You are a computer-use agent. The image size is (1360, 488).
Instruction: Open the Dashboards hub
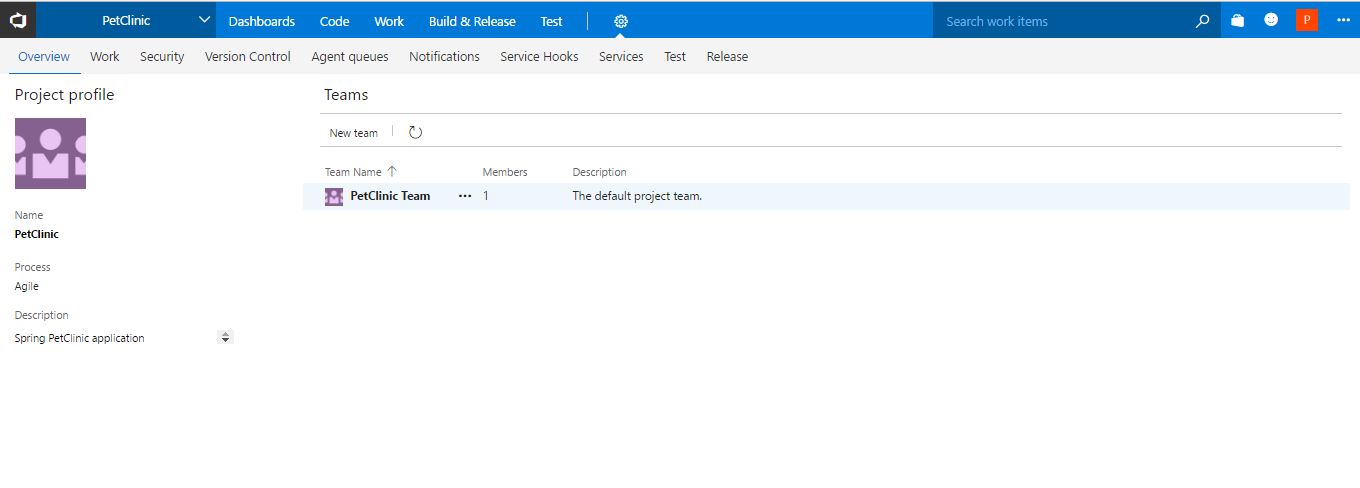(262, 21)
